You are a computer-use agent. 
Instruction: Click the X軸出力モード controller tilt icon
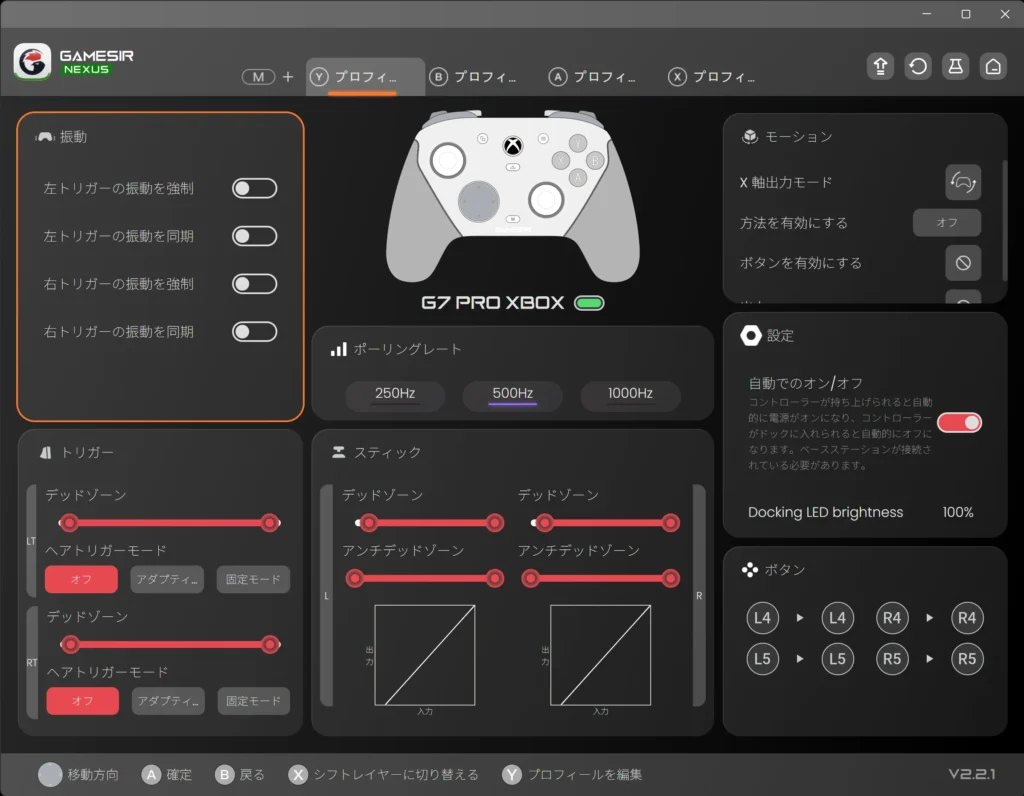(963, 182)
